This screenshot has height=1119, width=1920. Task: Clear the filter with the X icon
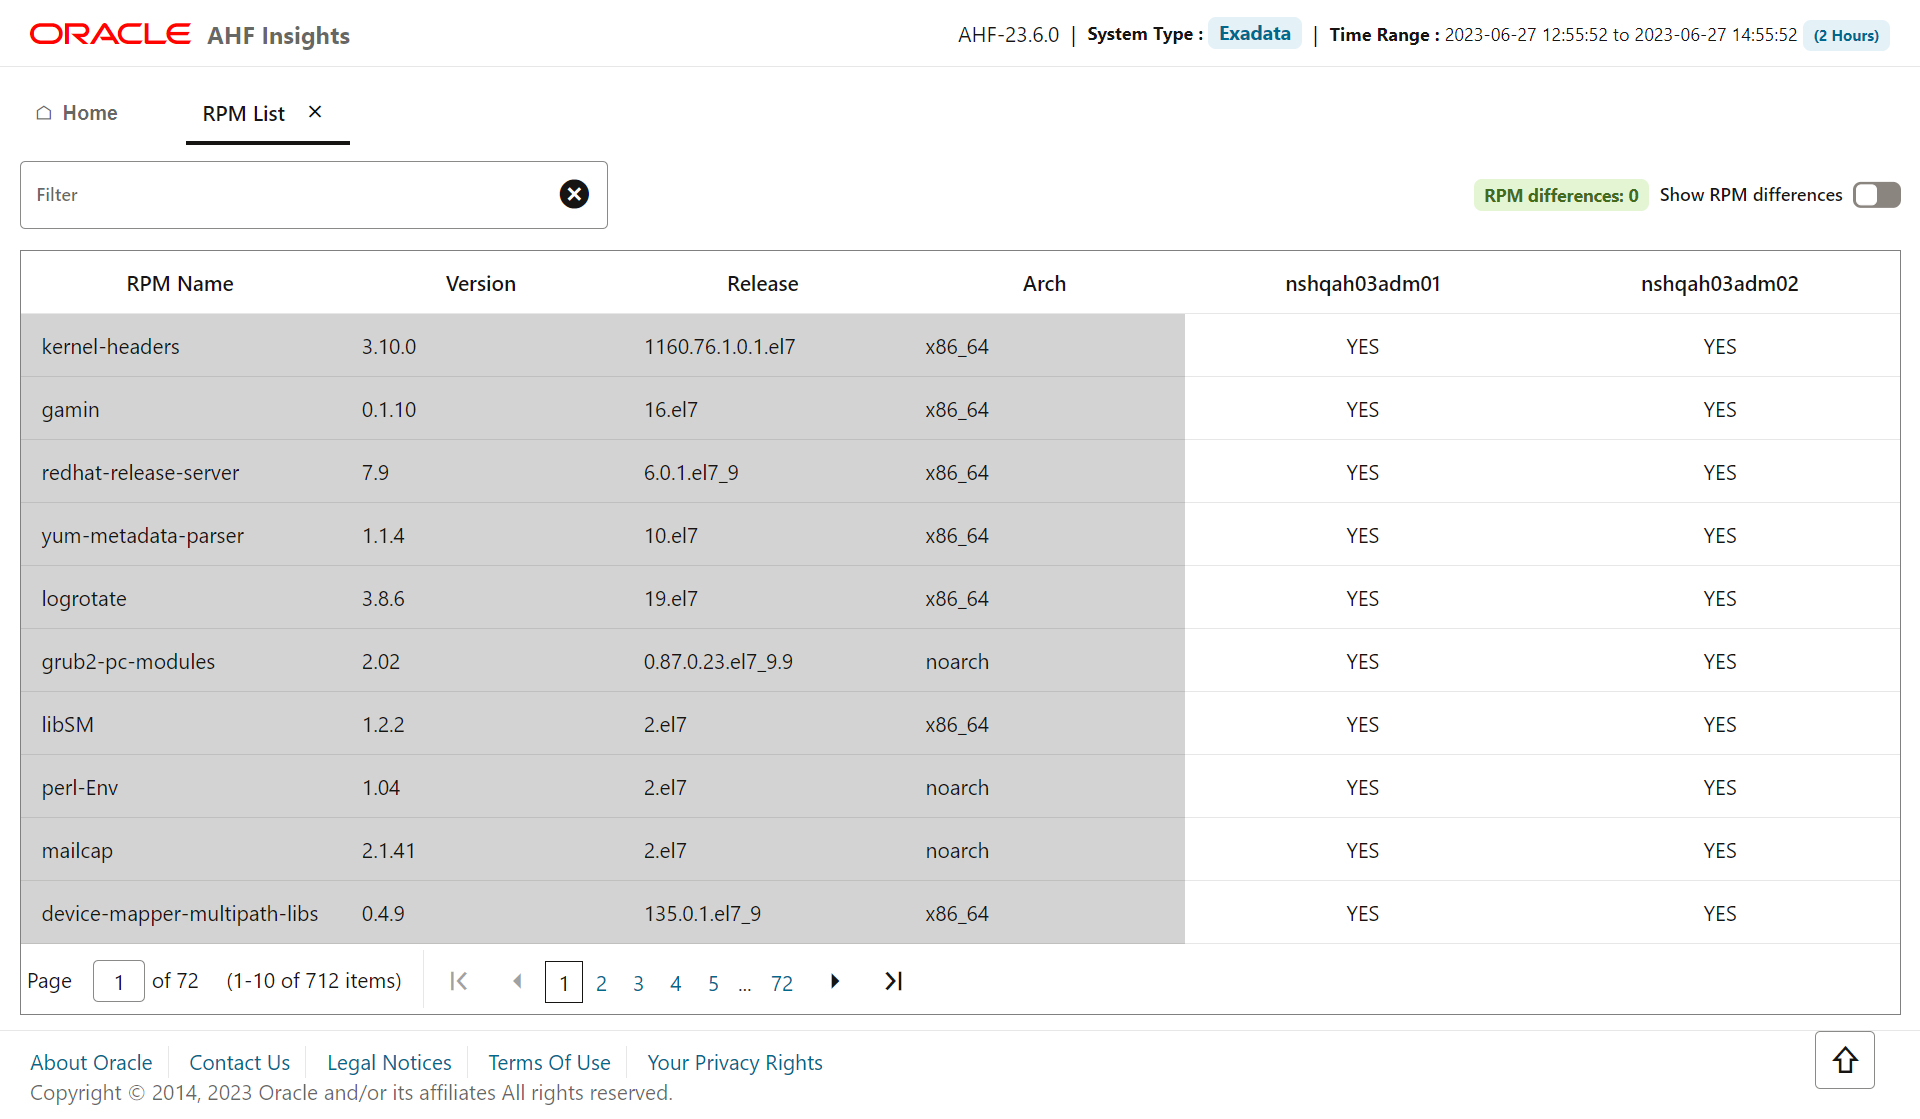click(574, 194)
